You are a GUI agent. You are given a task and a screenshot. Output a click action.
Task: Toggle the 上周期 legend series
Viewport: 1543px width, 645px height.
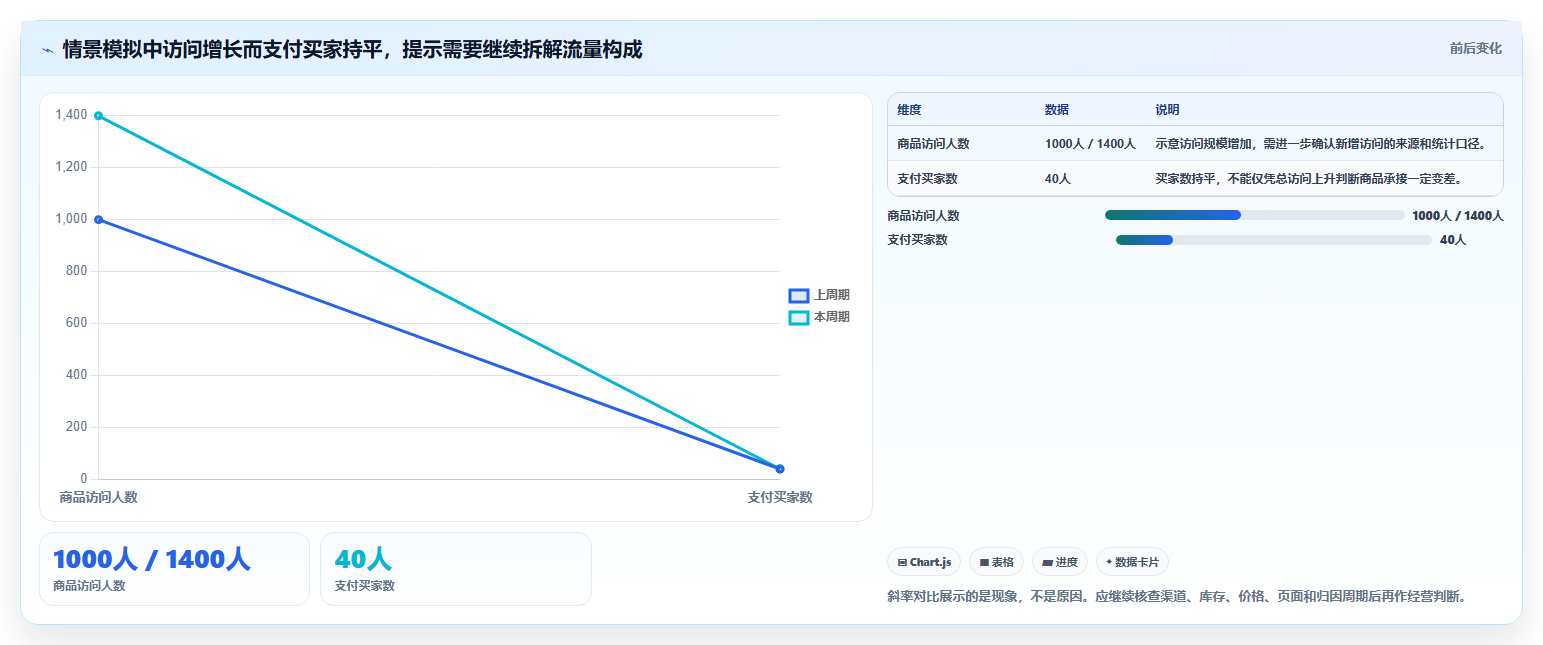click(819, 295)
